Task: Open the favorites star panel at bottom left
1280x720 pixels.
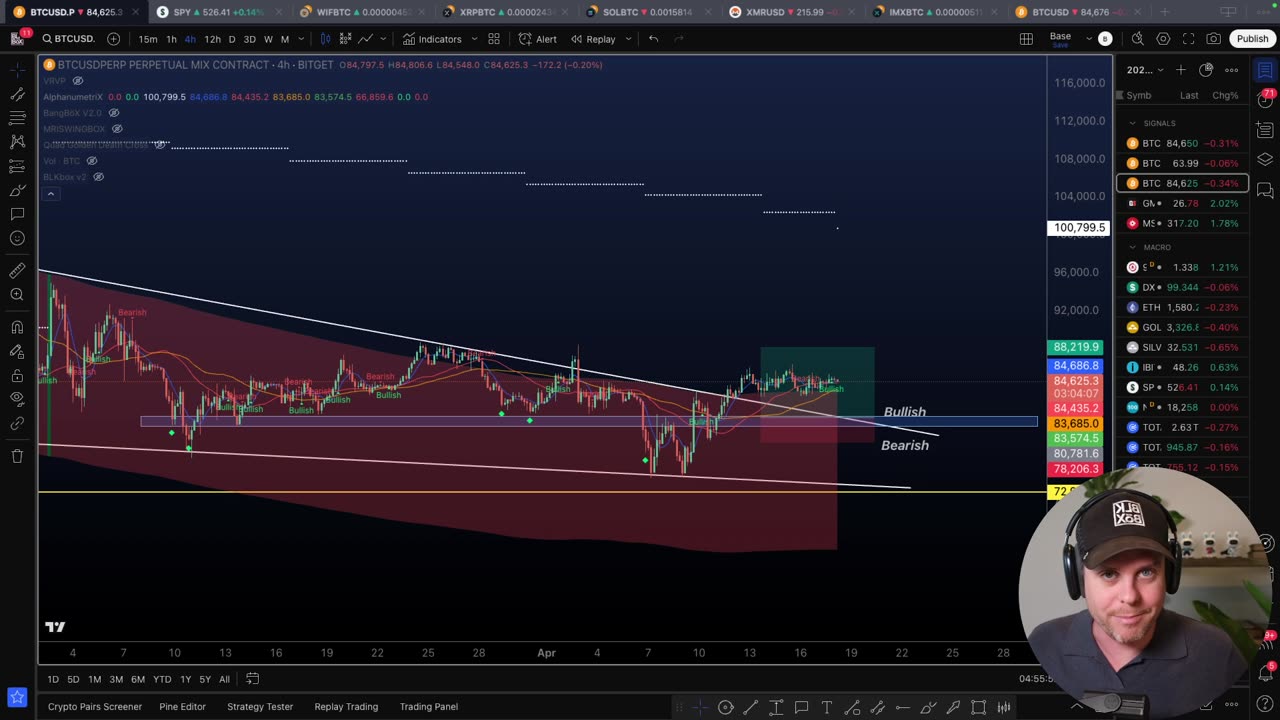Action: tap(16, 696)
